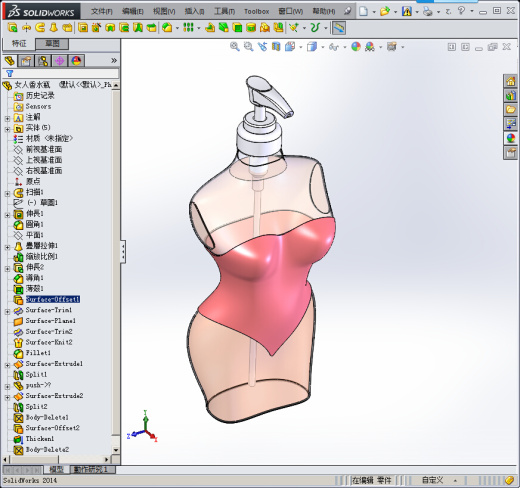Click the Edit Appearance color ball toolbar icon
Viewport: 520px width, 488px height.
point(356,47)
